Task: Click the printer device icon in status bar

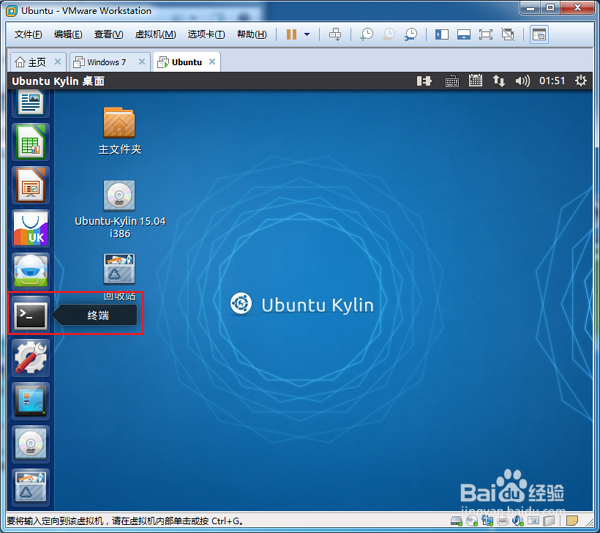Action: point(503,521)
